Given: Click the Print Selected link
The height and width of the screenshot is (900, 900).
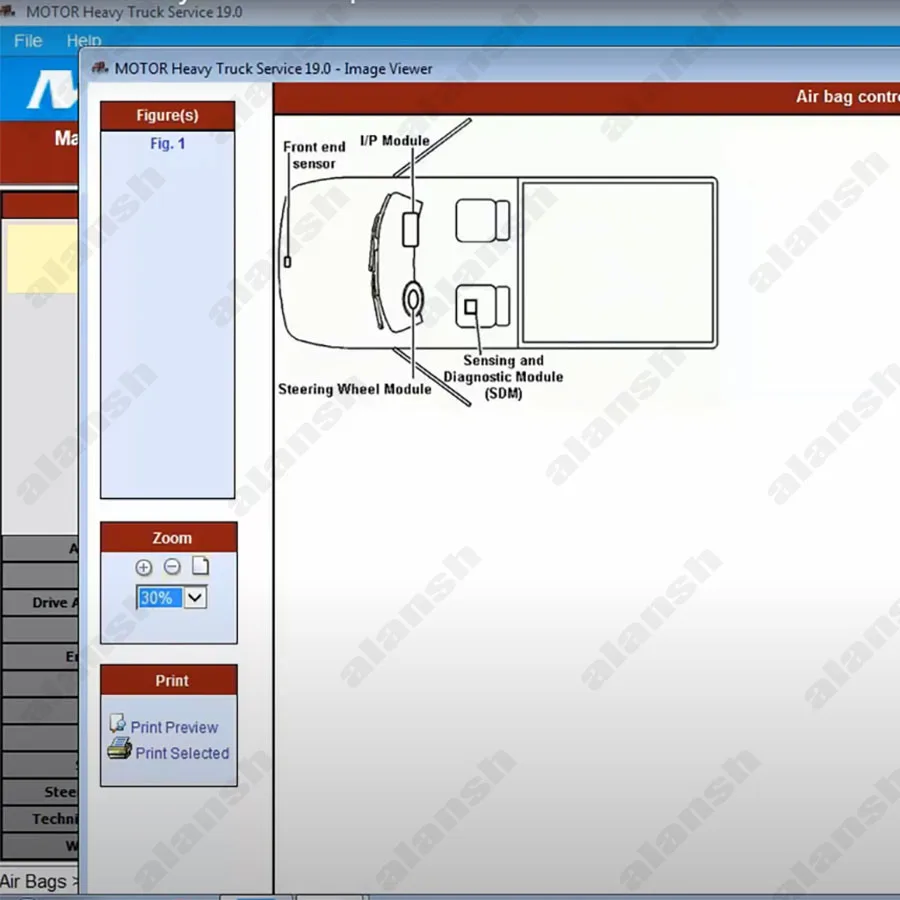Looking at the screenshot, I should pyautogui.click(x=182, y=753).
